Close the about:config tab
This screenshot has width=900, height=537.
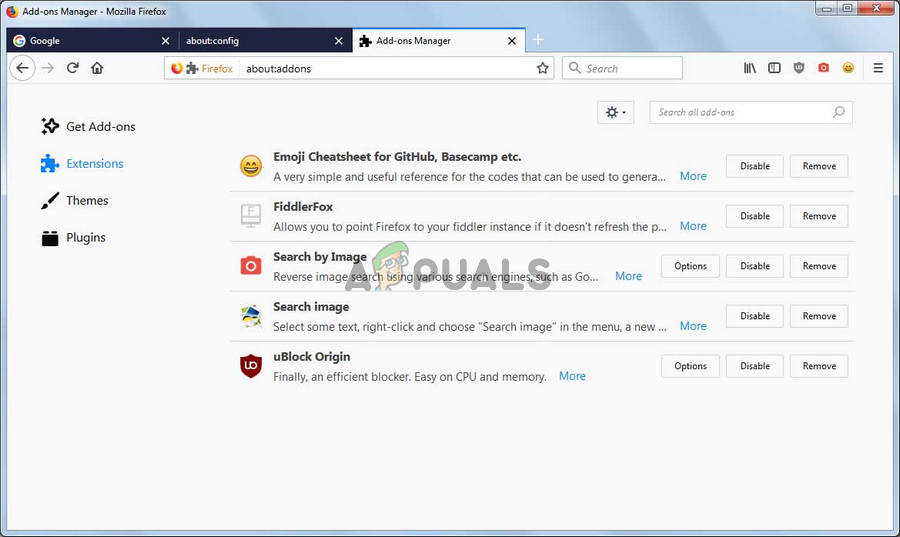point(339,41)
